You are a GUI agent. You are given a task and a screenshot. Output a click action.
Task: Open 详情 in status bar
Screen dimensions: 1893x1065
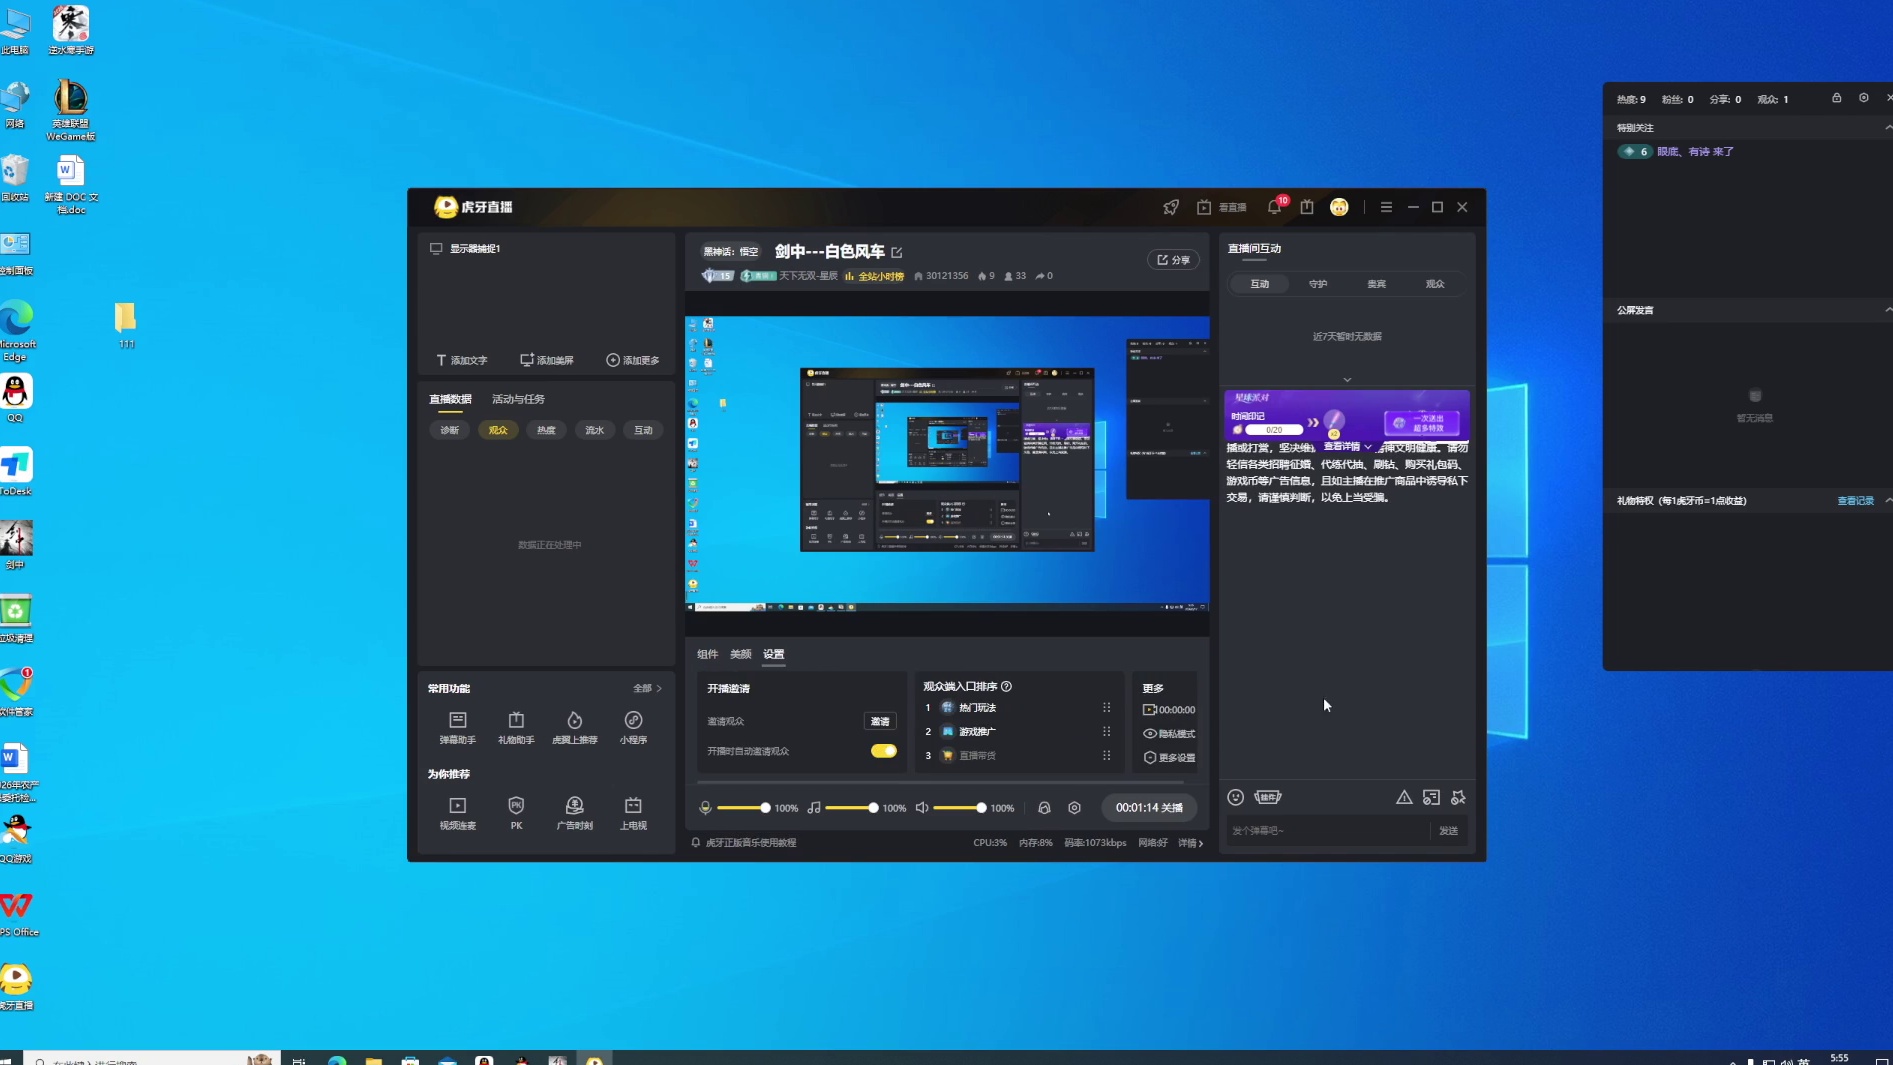click(1190, 843)
